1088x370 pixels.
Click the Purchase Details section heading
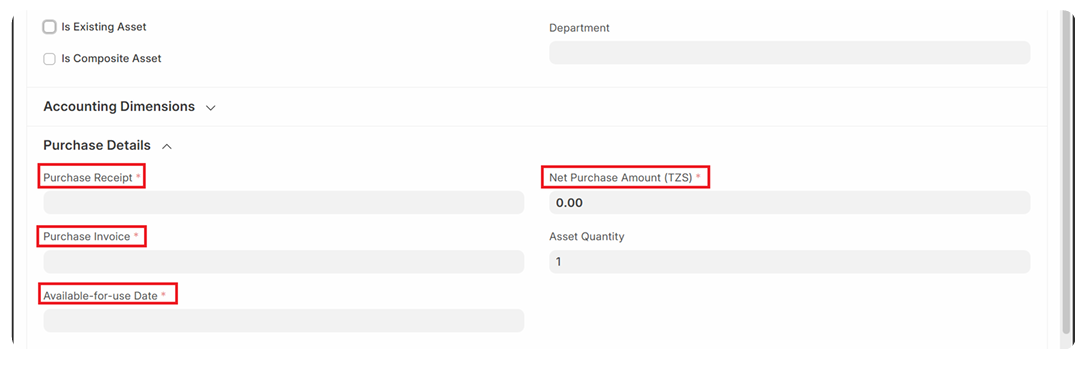point(96,146)
